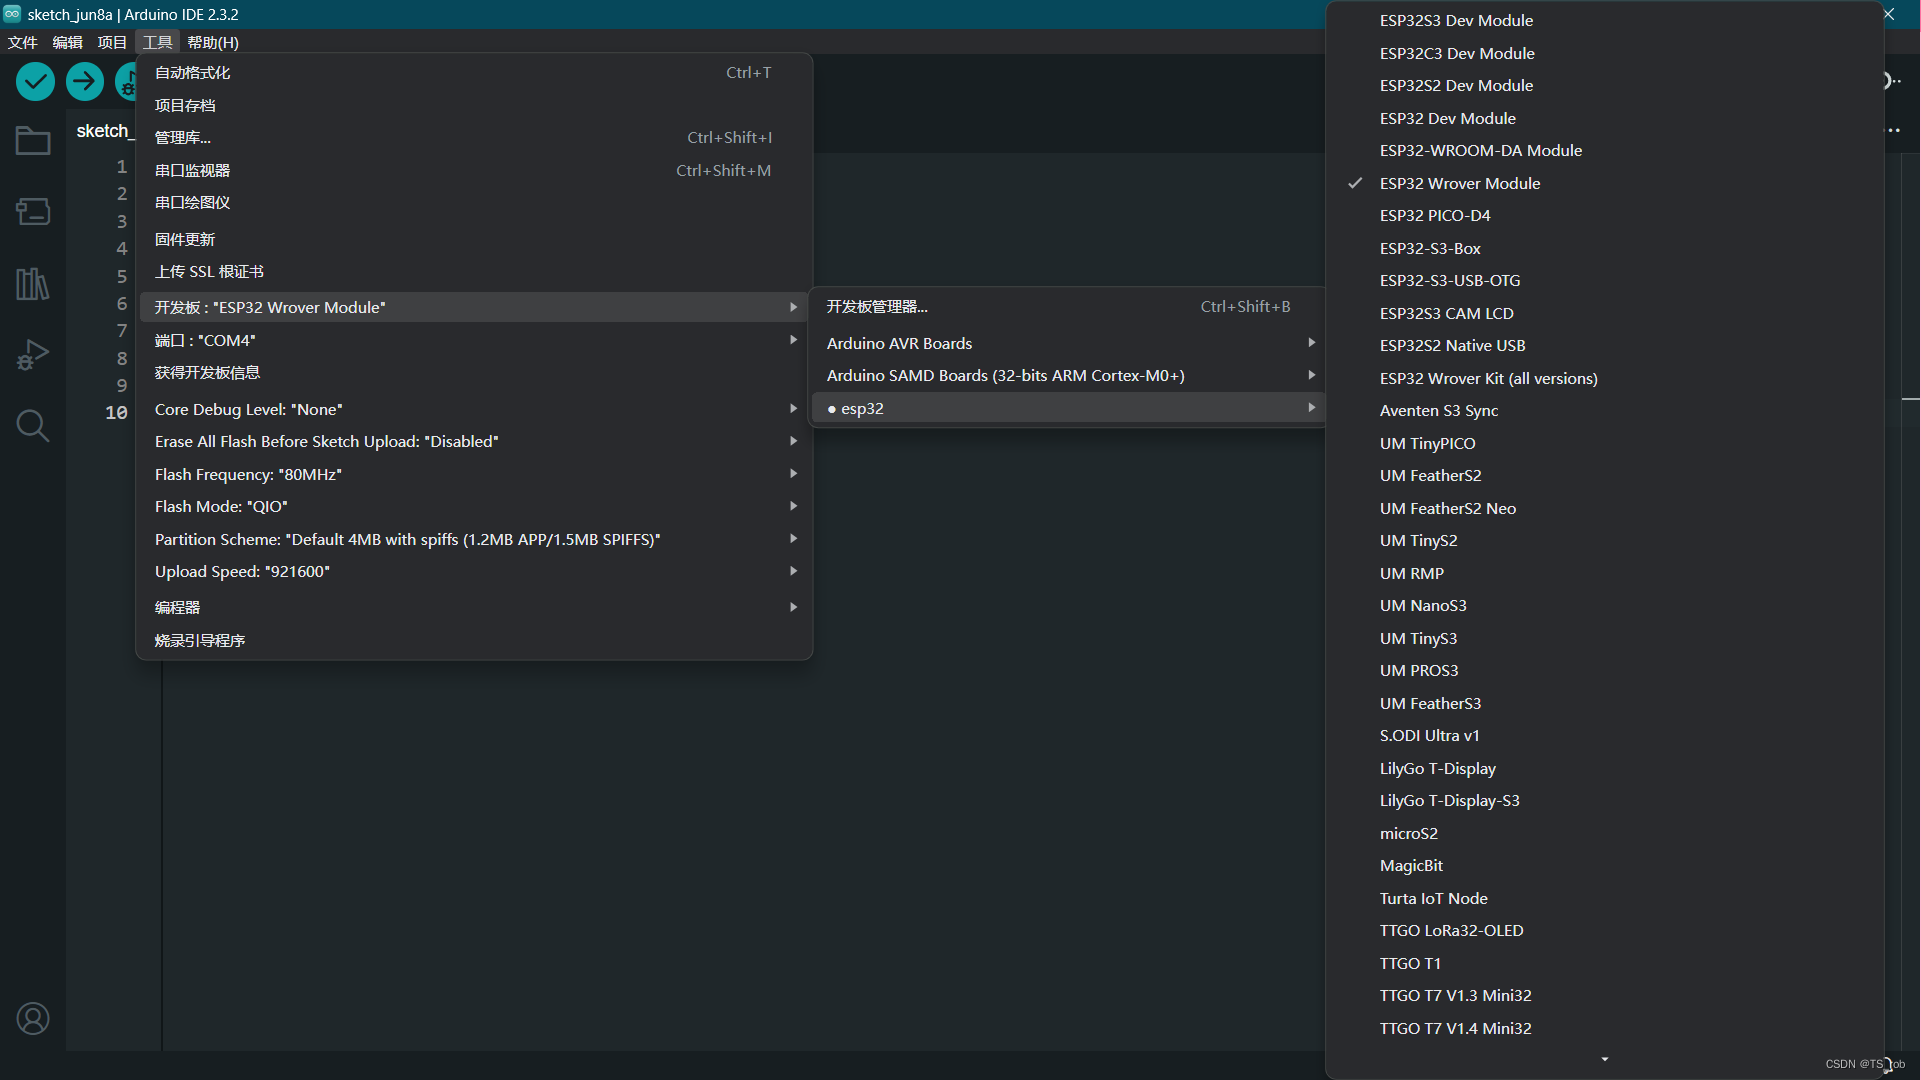Open the Sketchbook folder sidebar icon
1921x1080 pixels.
[33, 141]
